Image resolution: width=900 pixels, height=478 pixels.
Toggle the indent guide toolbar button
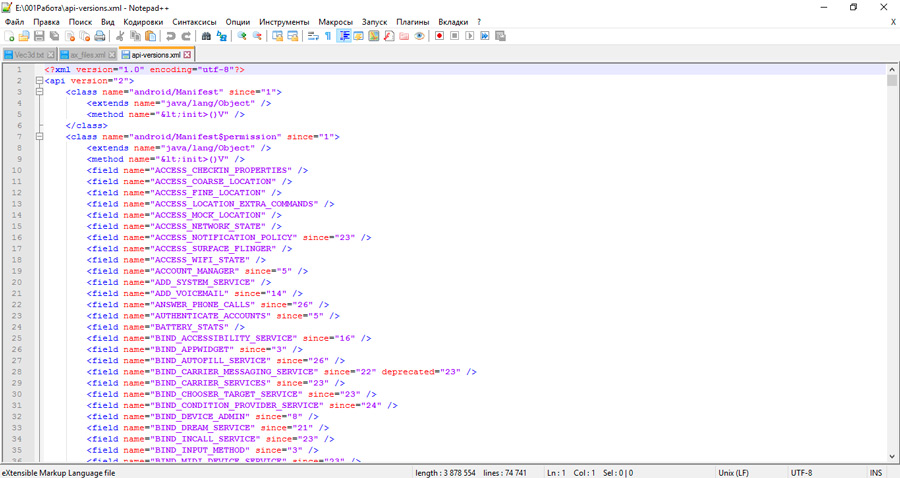[343, 36]
